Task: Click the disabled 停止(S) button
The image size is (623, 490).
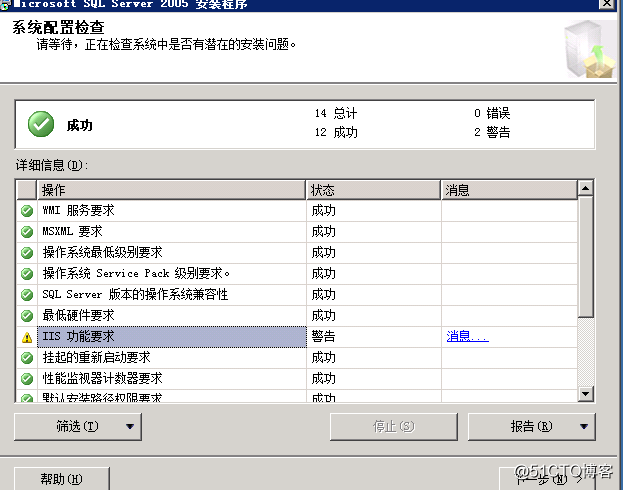Action: 394,426
